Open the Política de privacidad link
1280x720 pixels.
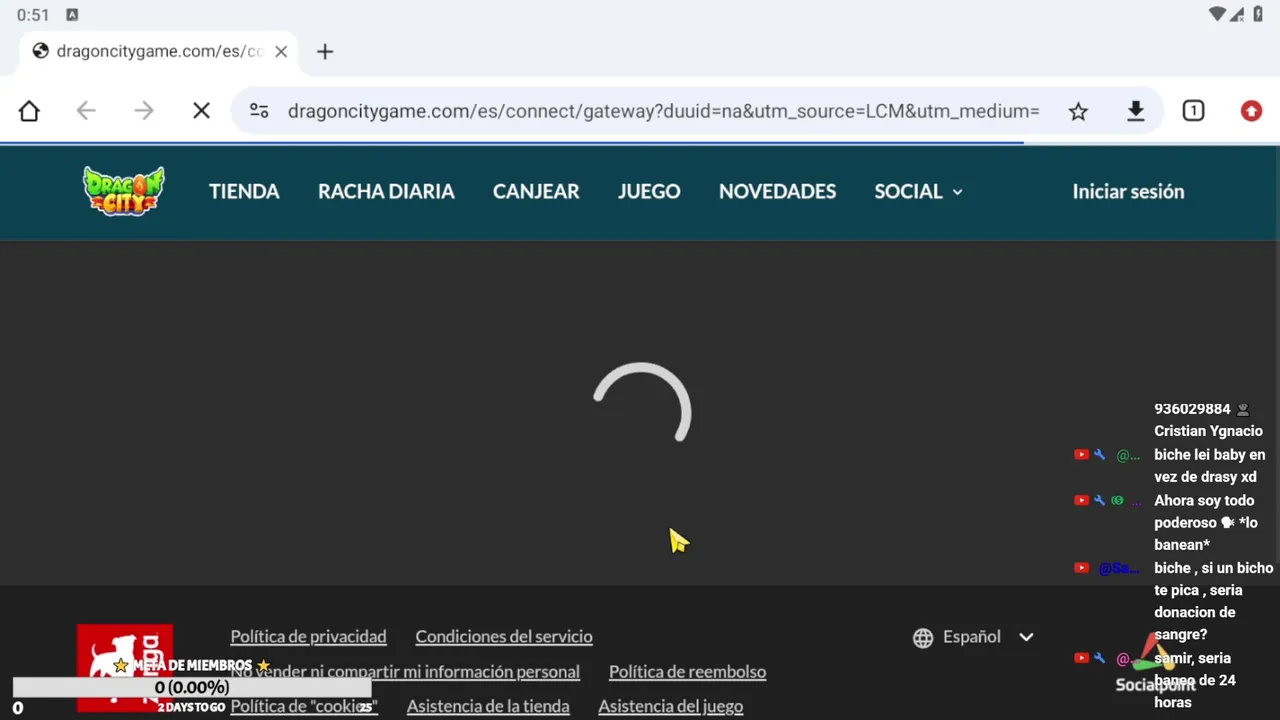click(308, 637)
